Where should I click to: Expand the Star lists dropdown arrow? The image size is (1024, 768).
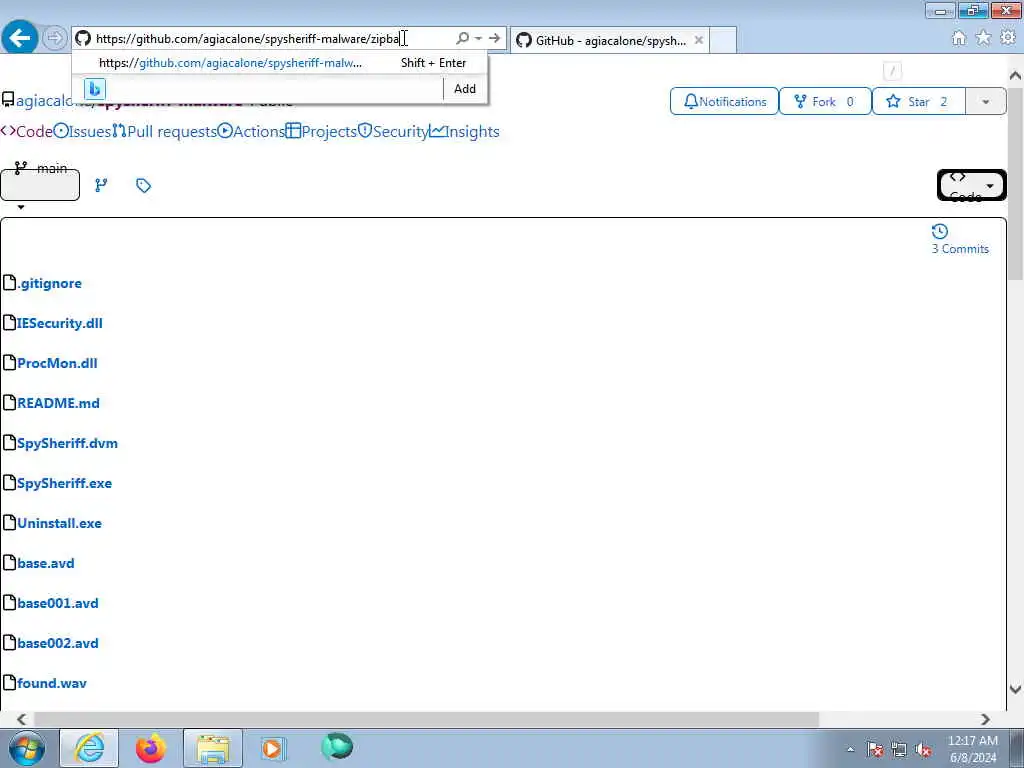pos(985,102)
